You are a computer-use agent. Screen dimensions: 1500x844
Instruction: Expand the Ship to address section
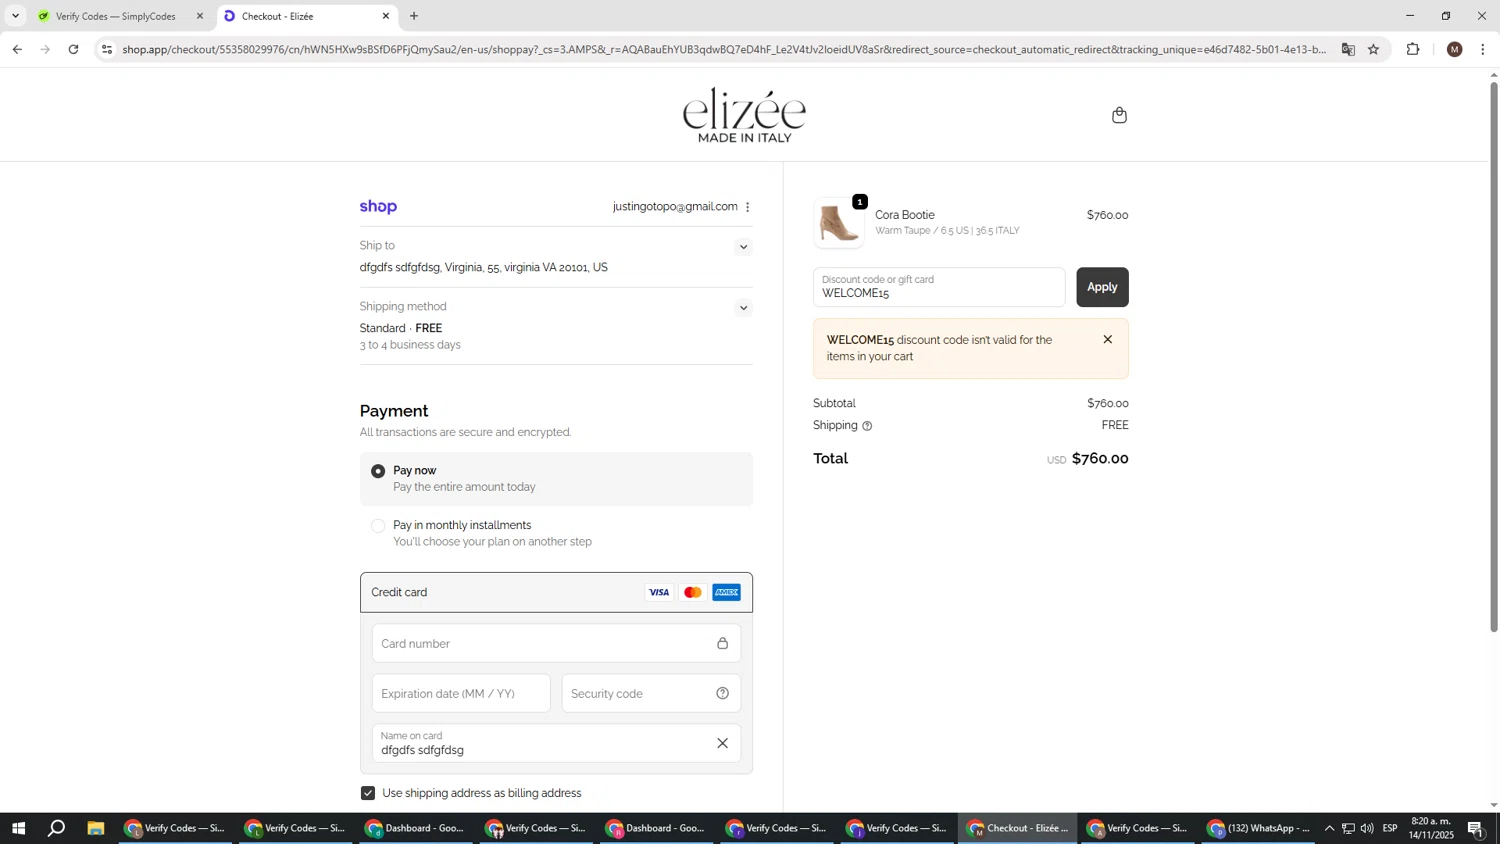click(x=743, y=247)
